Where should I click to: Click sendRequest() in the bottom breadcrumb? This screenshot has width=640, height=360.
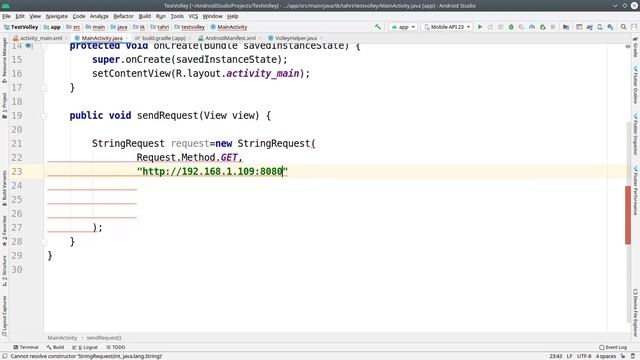click(x=104, y=338)
